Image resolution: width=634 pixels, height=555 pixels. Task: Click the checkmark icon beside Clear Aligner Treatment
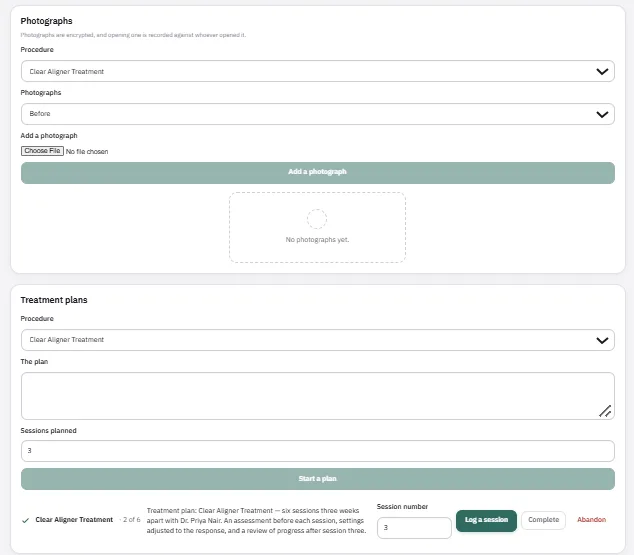25,520
